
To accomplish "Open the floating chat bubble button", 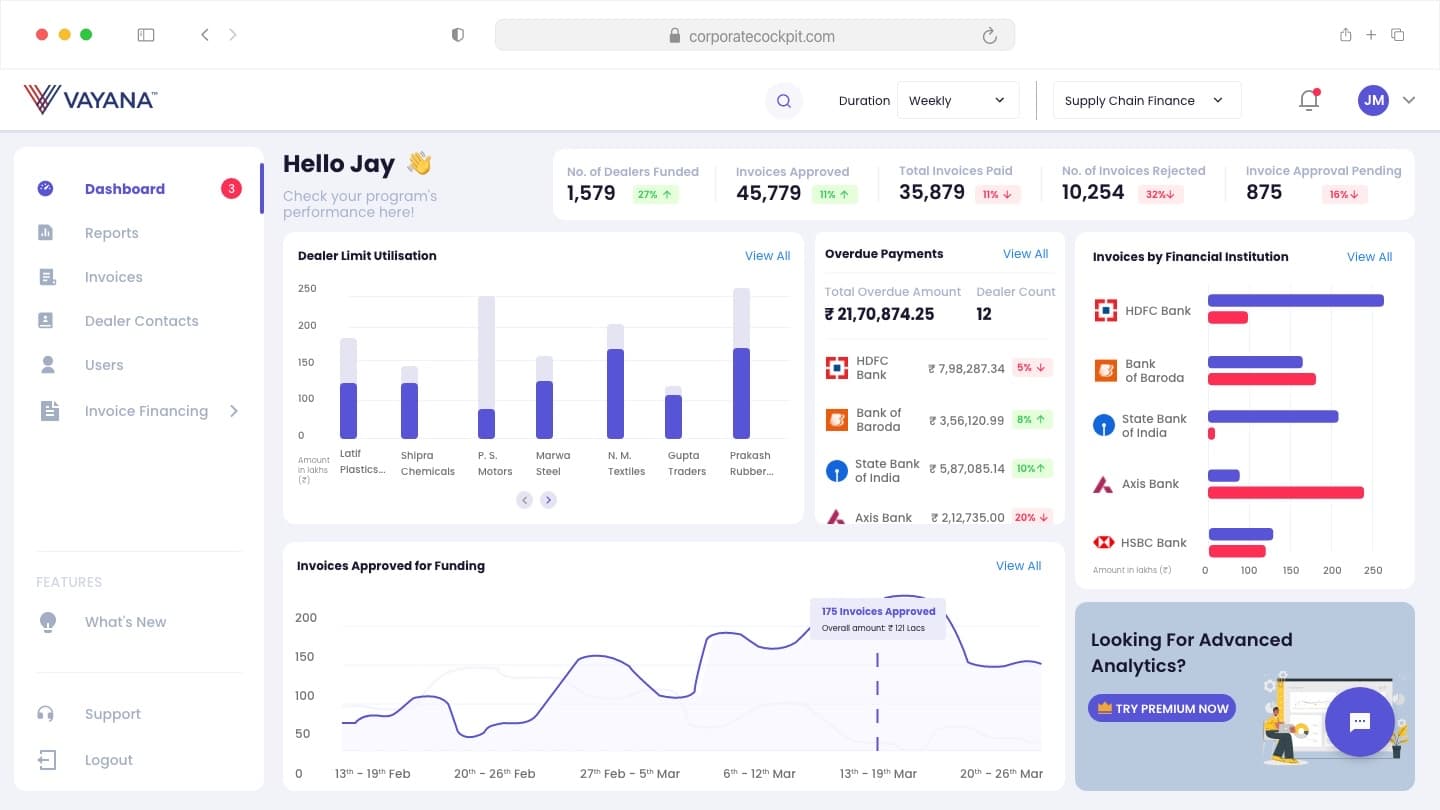I will tap(1359, 722).
